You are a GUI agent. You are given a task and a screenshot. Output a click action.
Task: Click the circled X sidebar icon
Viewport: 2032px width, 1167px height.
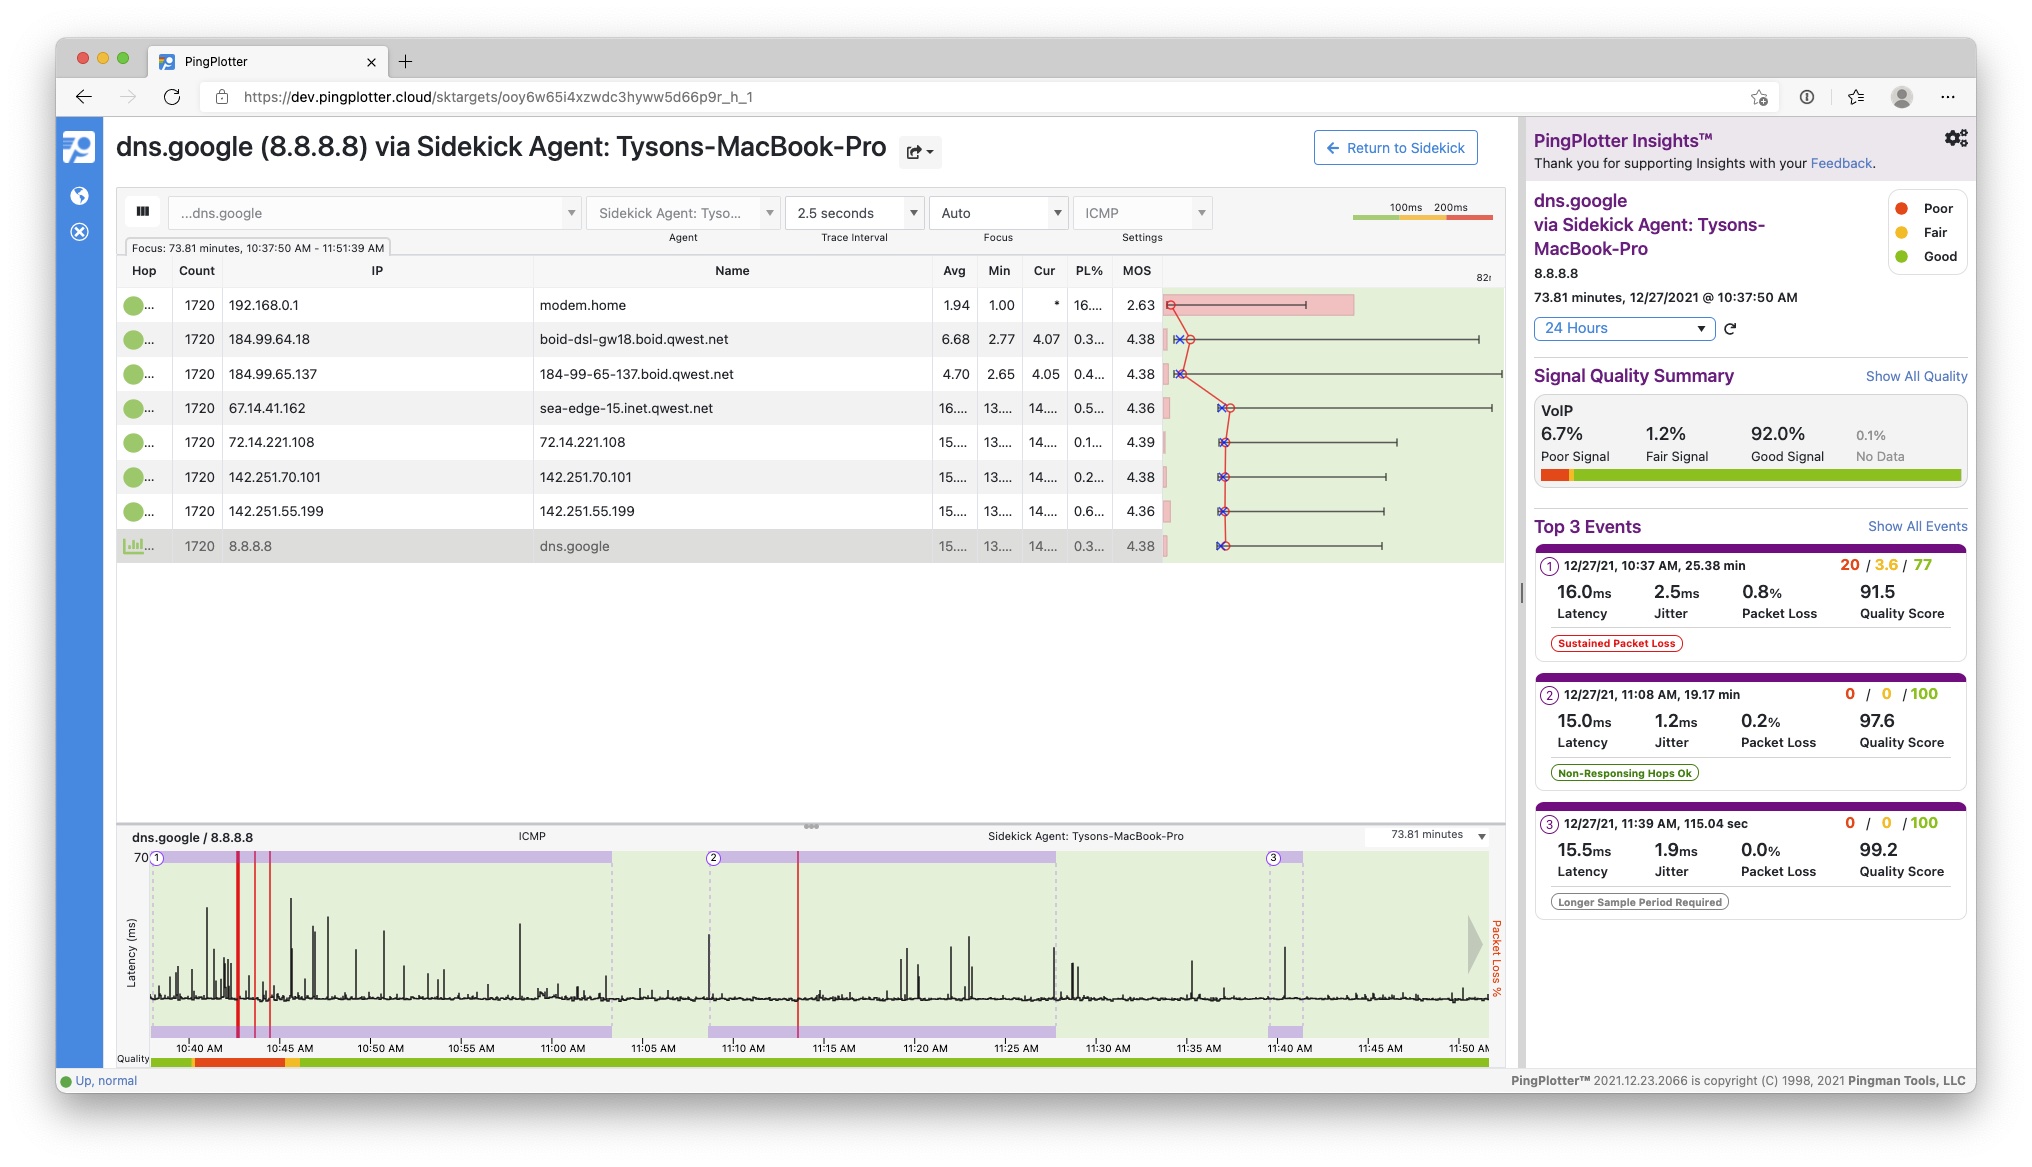tap(80, 232)
